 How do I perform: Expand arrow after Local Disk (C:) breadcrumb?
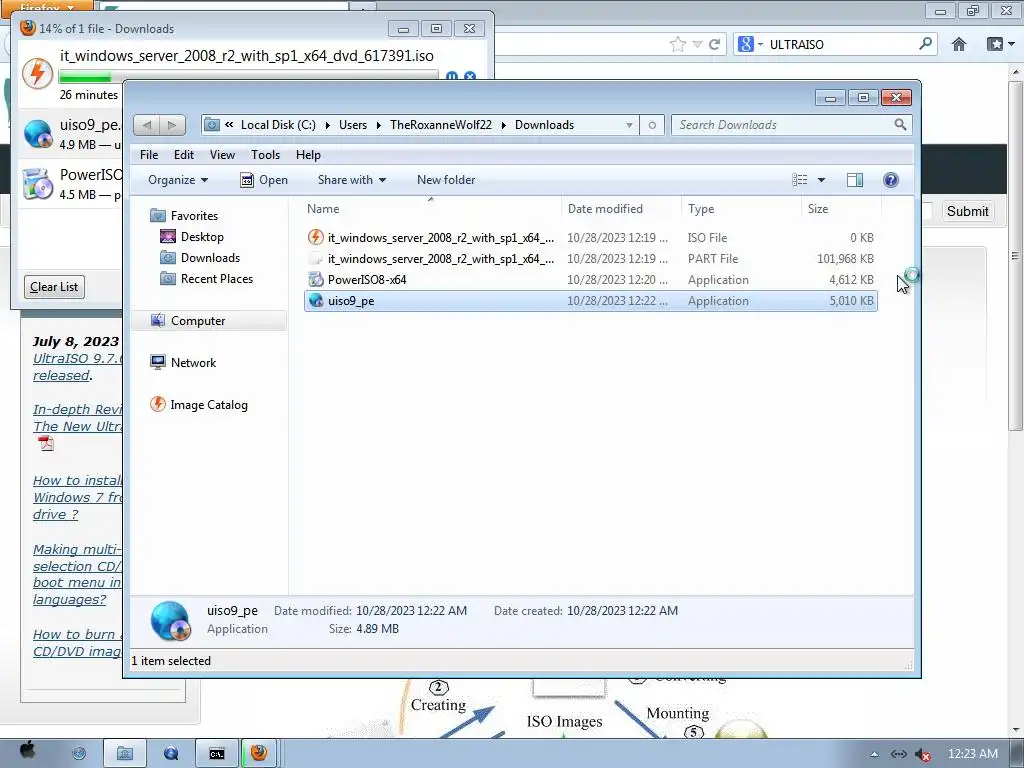pos(327,125)
